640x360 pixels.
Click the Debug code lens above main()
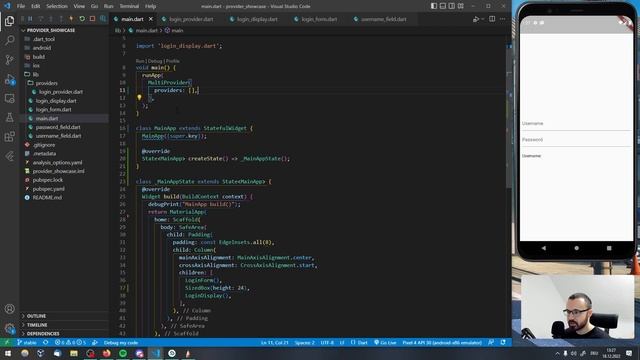coord(155,61)
